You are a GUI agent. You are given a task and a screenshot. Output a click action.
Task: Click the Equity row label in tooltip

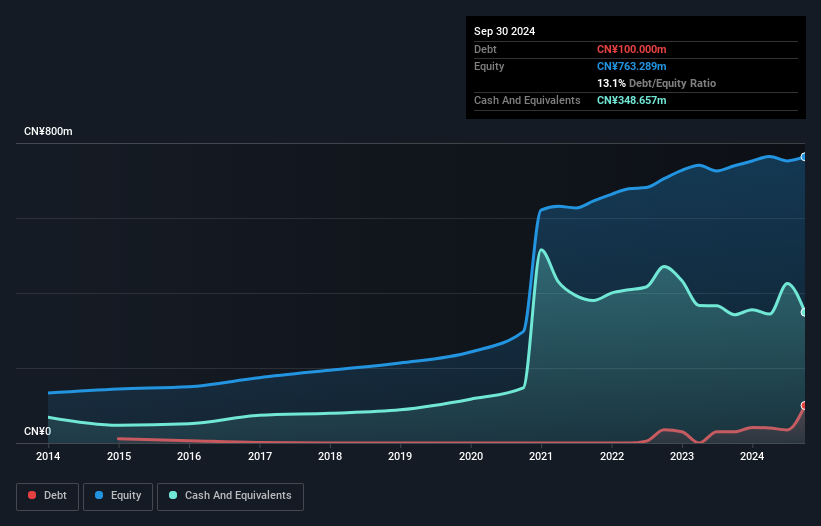tap(489, 66)
